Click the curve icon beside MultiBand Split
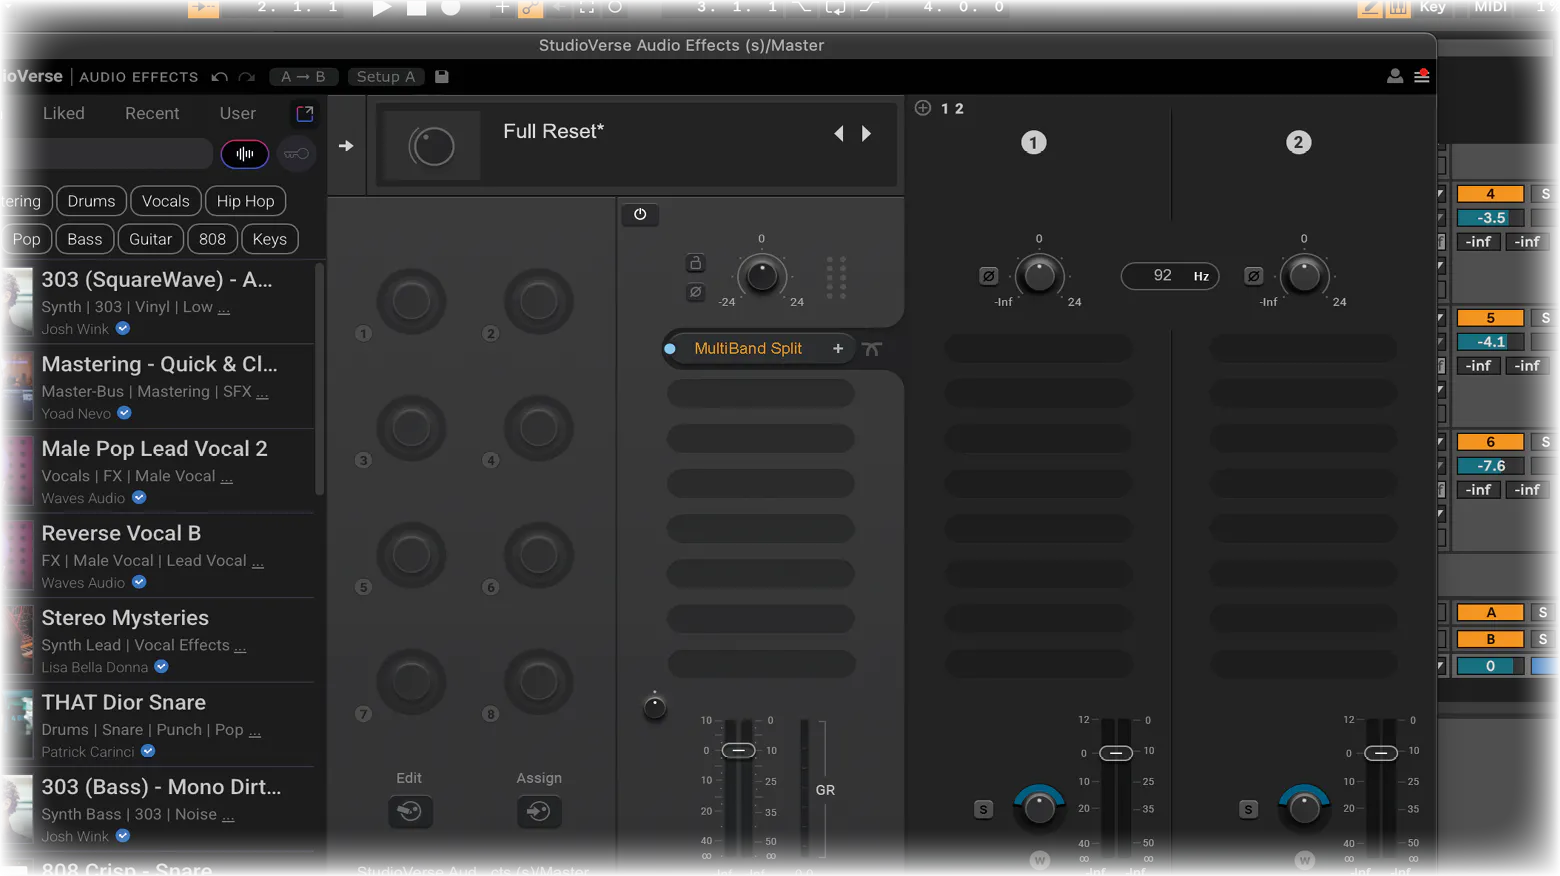This screenshot has width=1560, height=876. click(872, 348)
